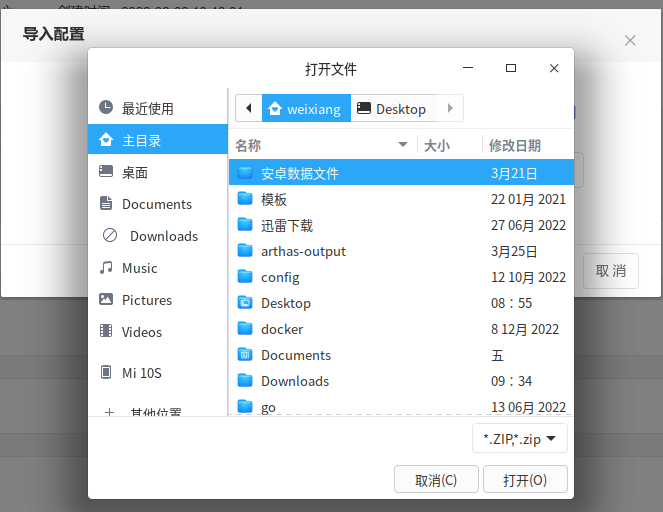Screen dimensions: 663x512
Task: Click date 3月25日 of arthas-output
Action: 514,251
